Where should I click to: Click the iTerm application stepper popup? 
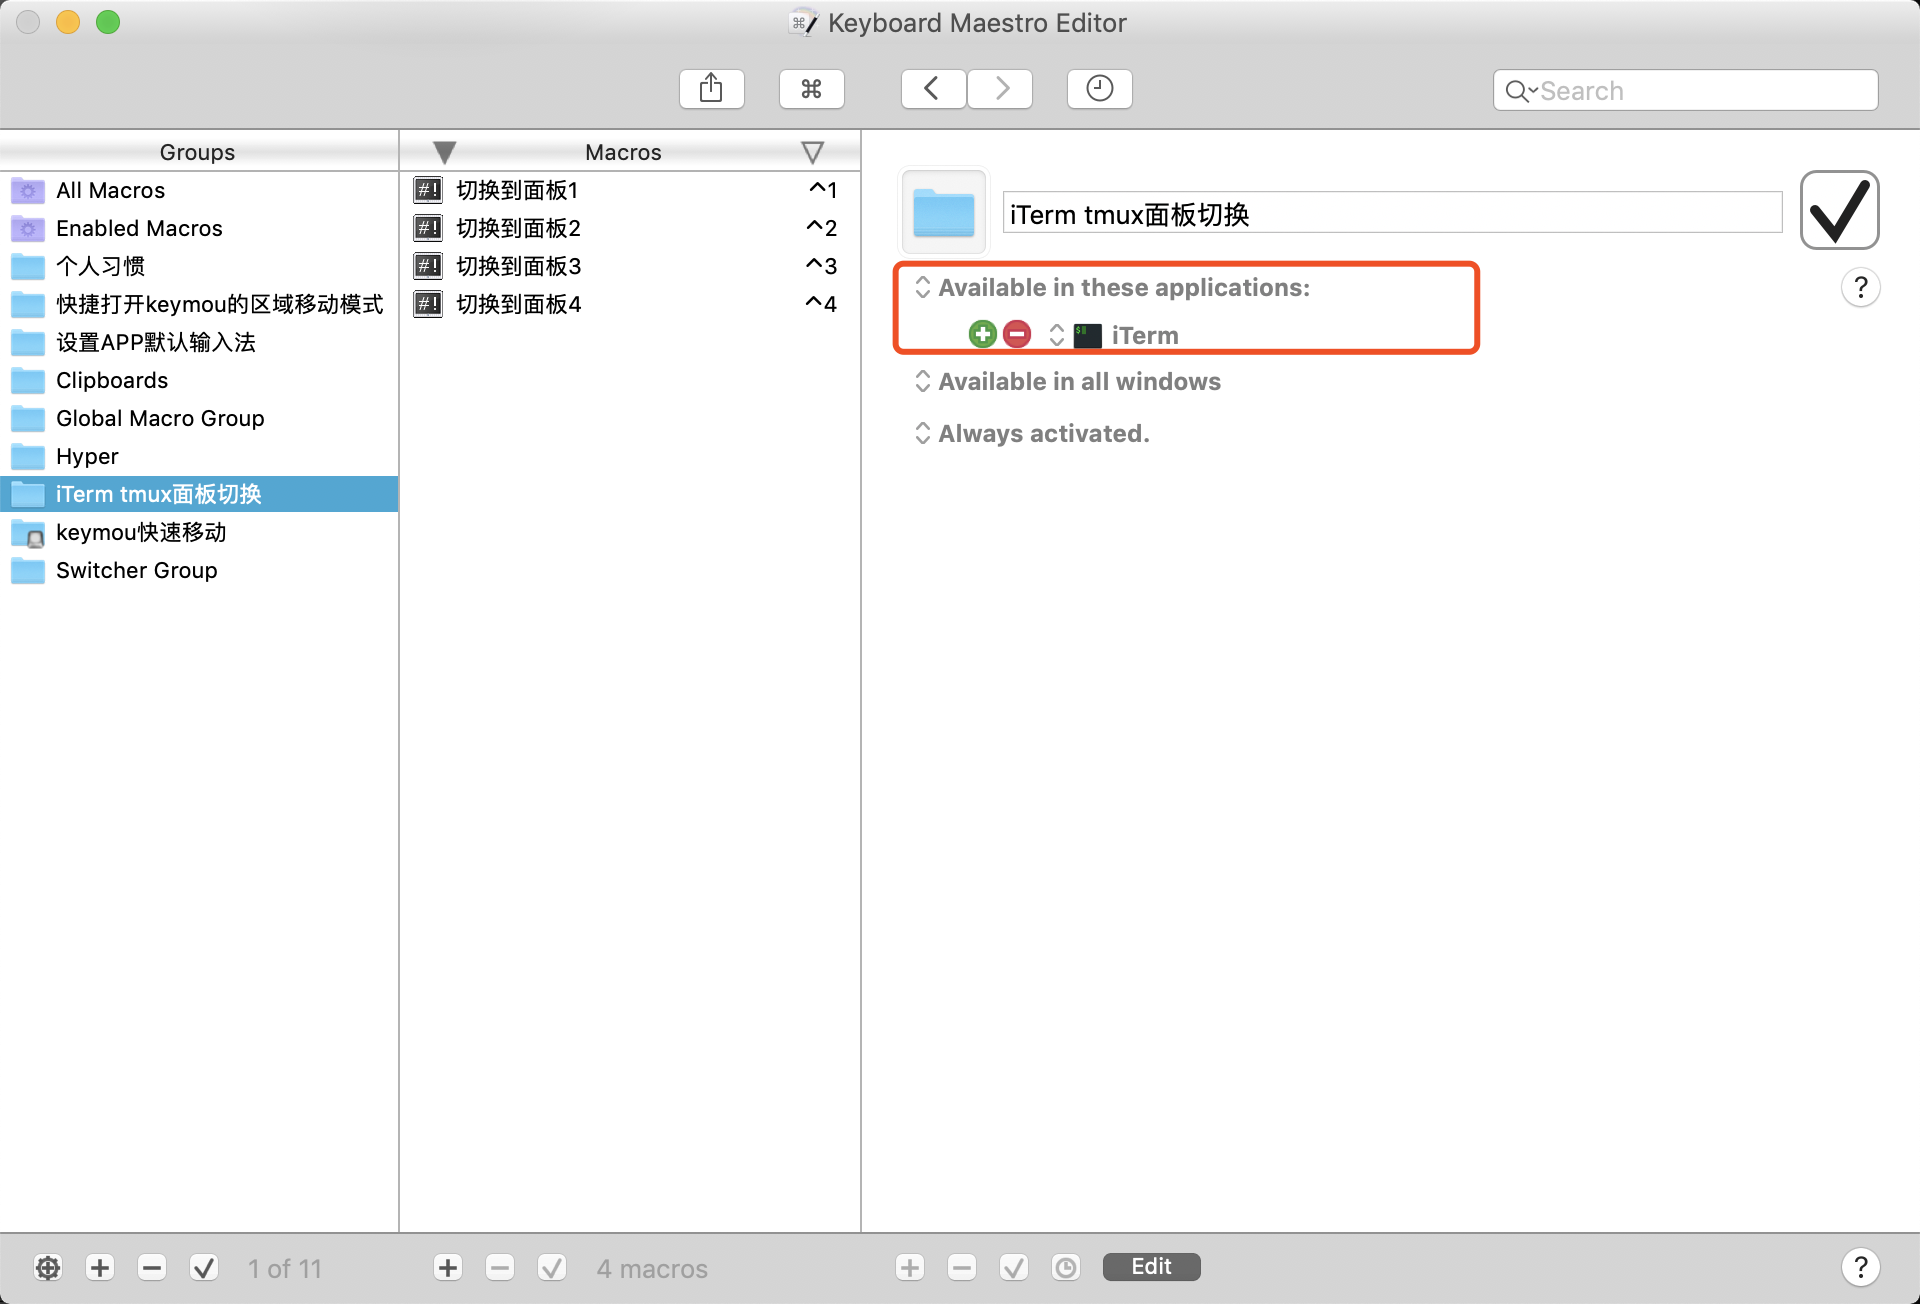[1057, 335]
